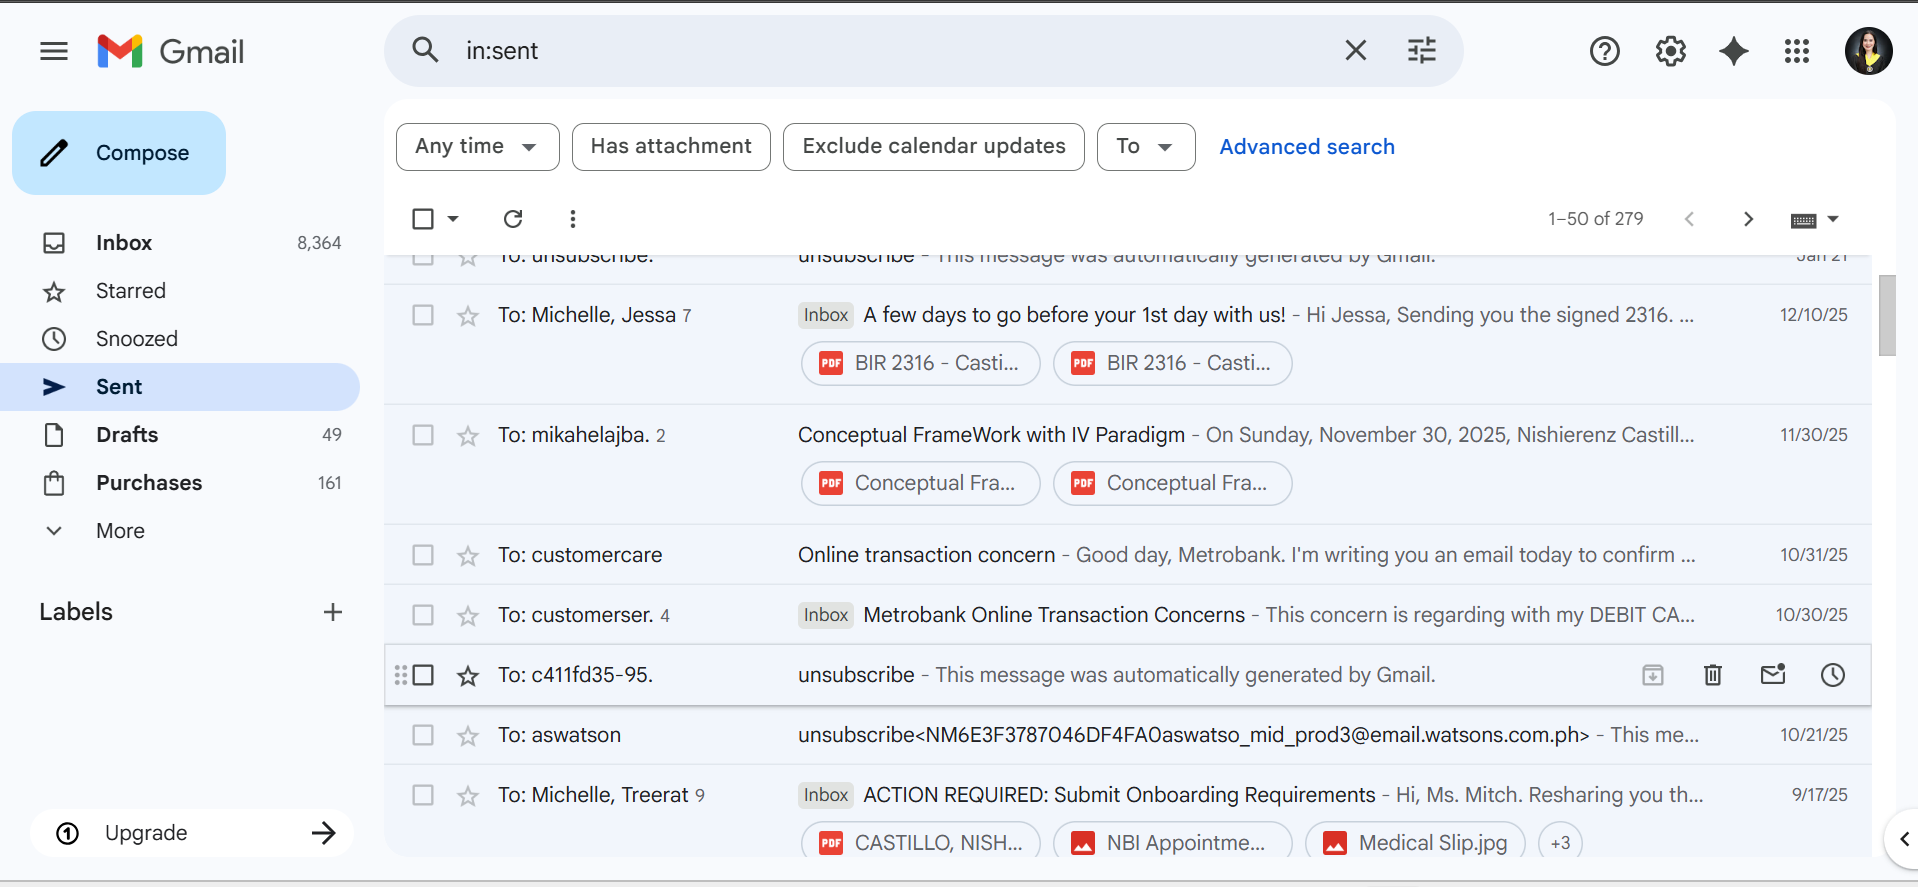Image resolution: width=1918 pixels, height=887 pixels.
Task: Click the Compose button
Action: [x=119, y=153]
